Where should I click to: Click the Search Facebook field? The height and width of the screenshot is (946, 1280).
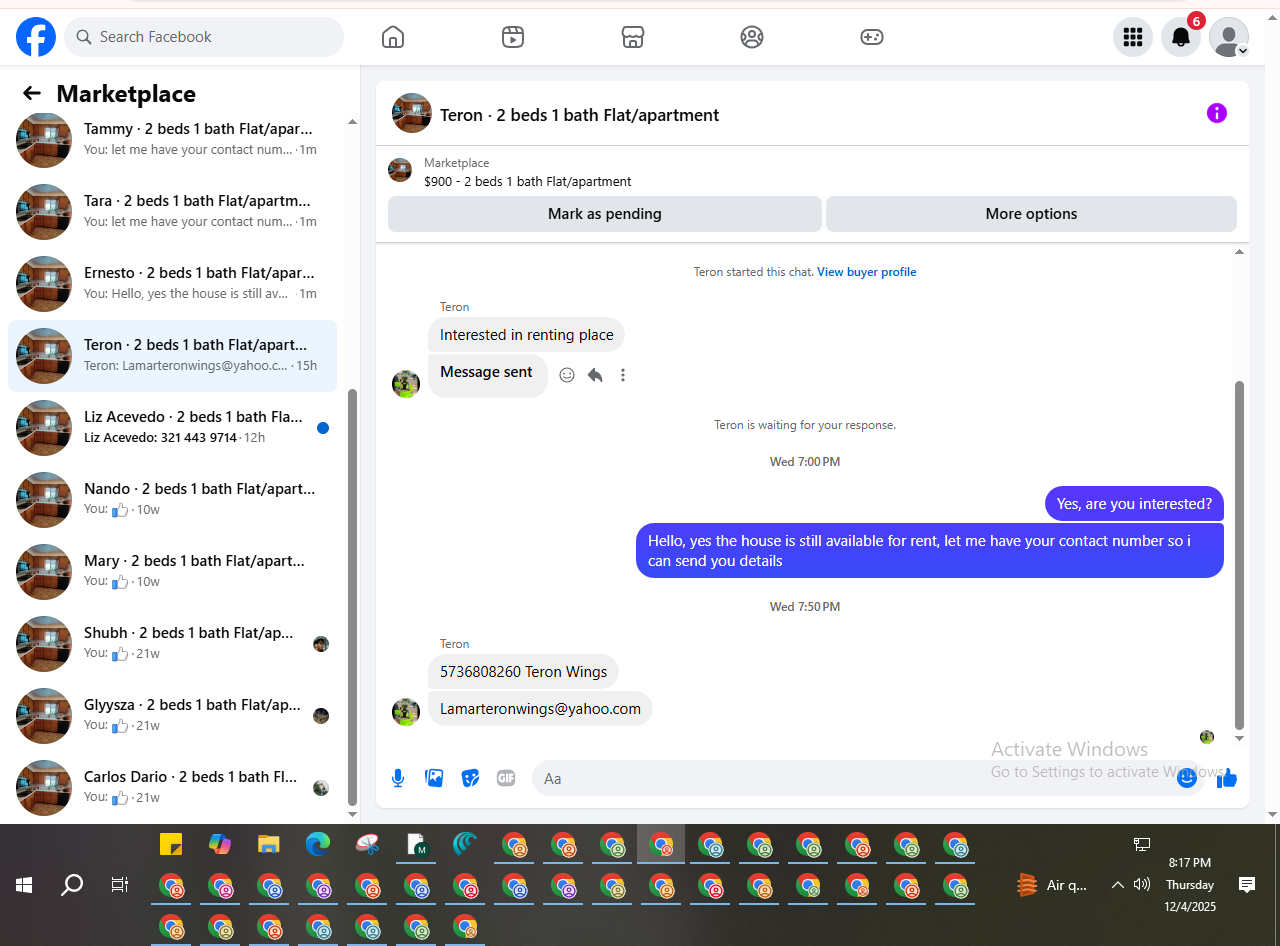[204, 37]
